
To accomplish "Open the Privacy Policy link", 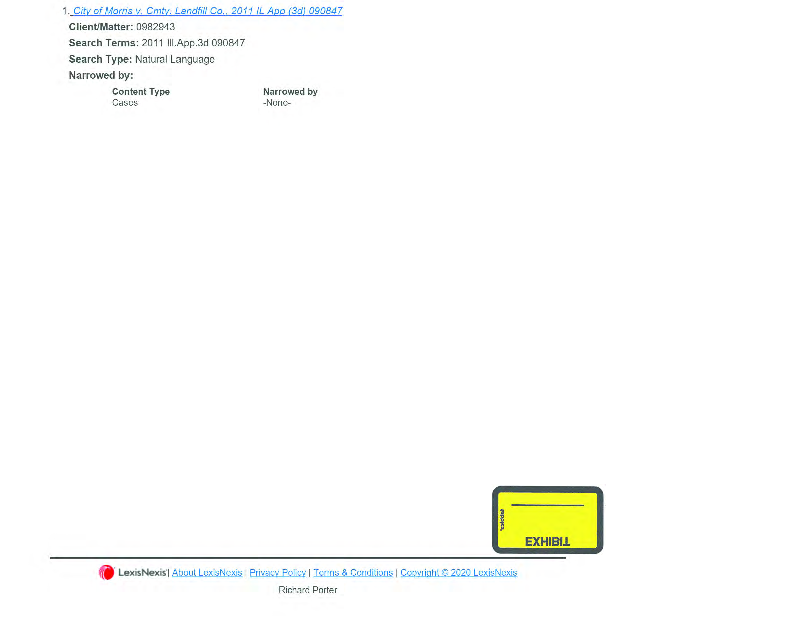I will (277, 573).
